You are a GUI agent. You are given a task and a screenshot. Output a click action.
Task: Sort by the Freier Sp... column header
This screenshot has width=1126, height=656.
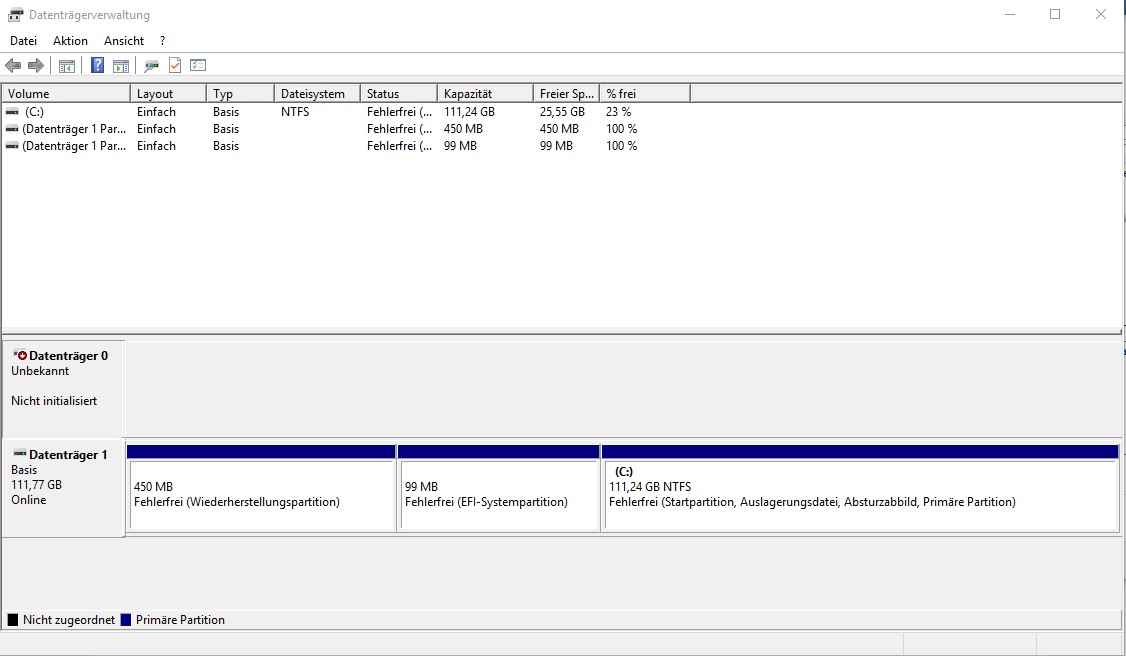click(x=566, y=93)
